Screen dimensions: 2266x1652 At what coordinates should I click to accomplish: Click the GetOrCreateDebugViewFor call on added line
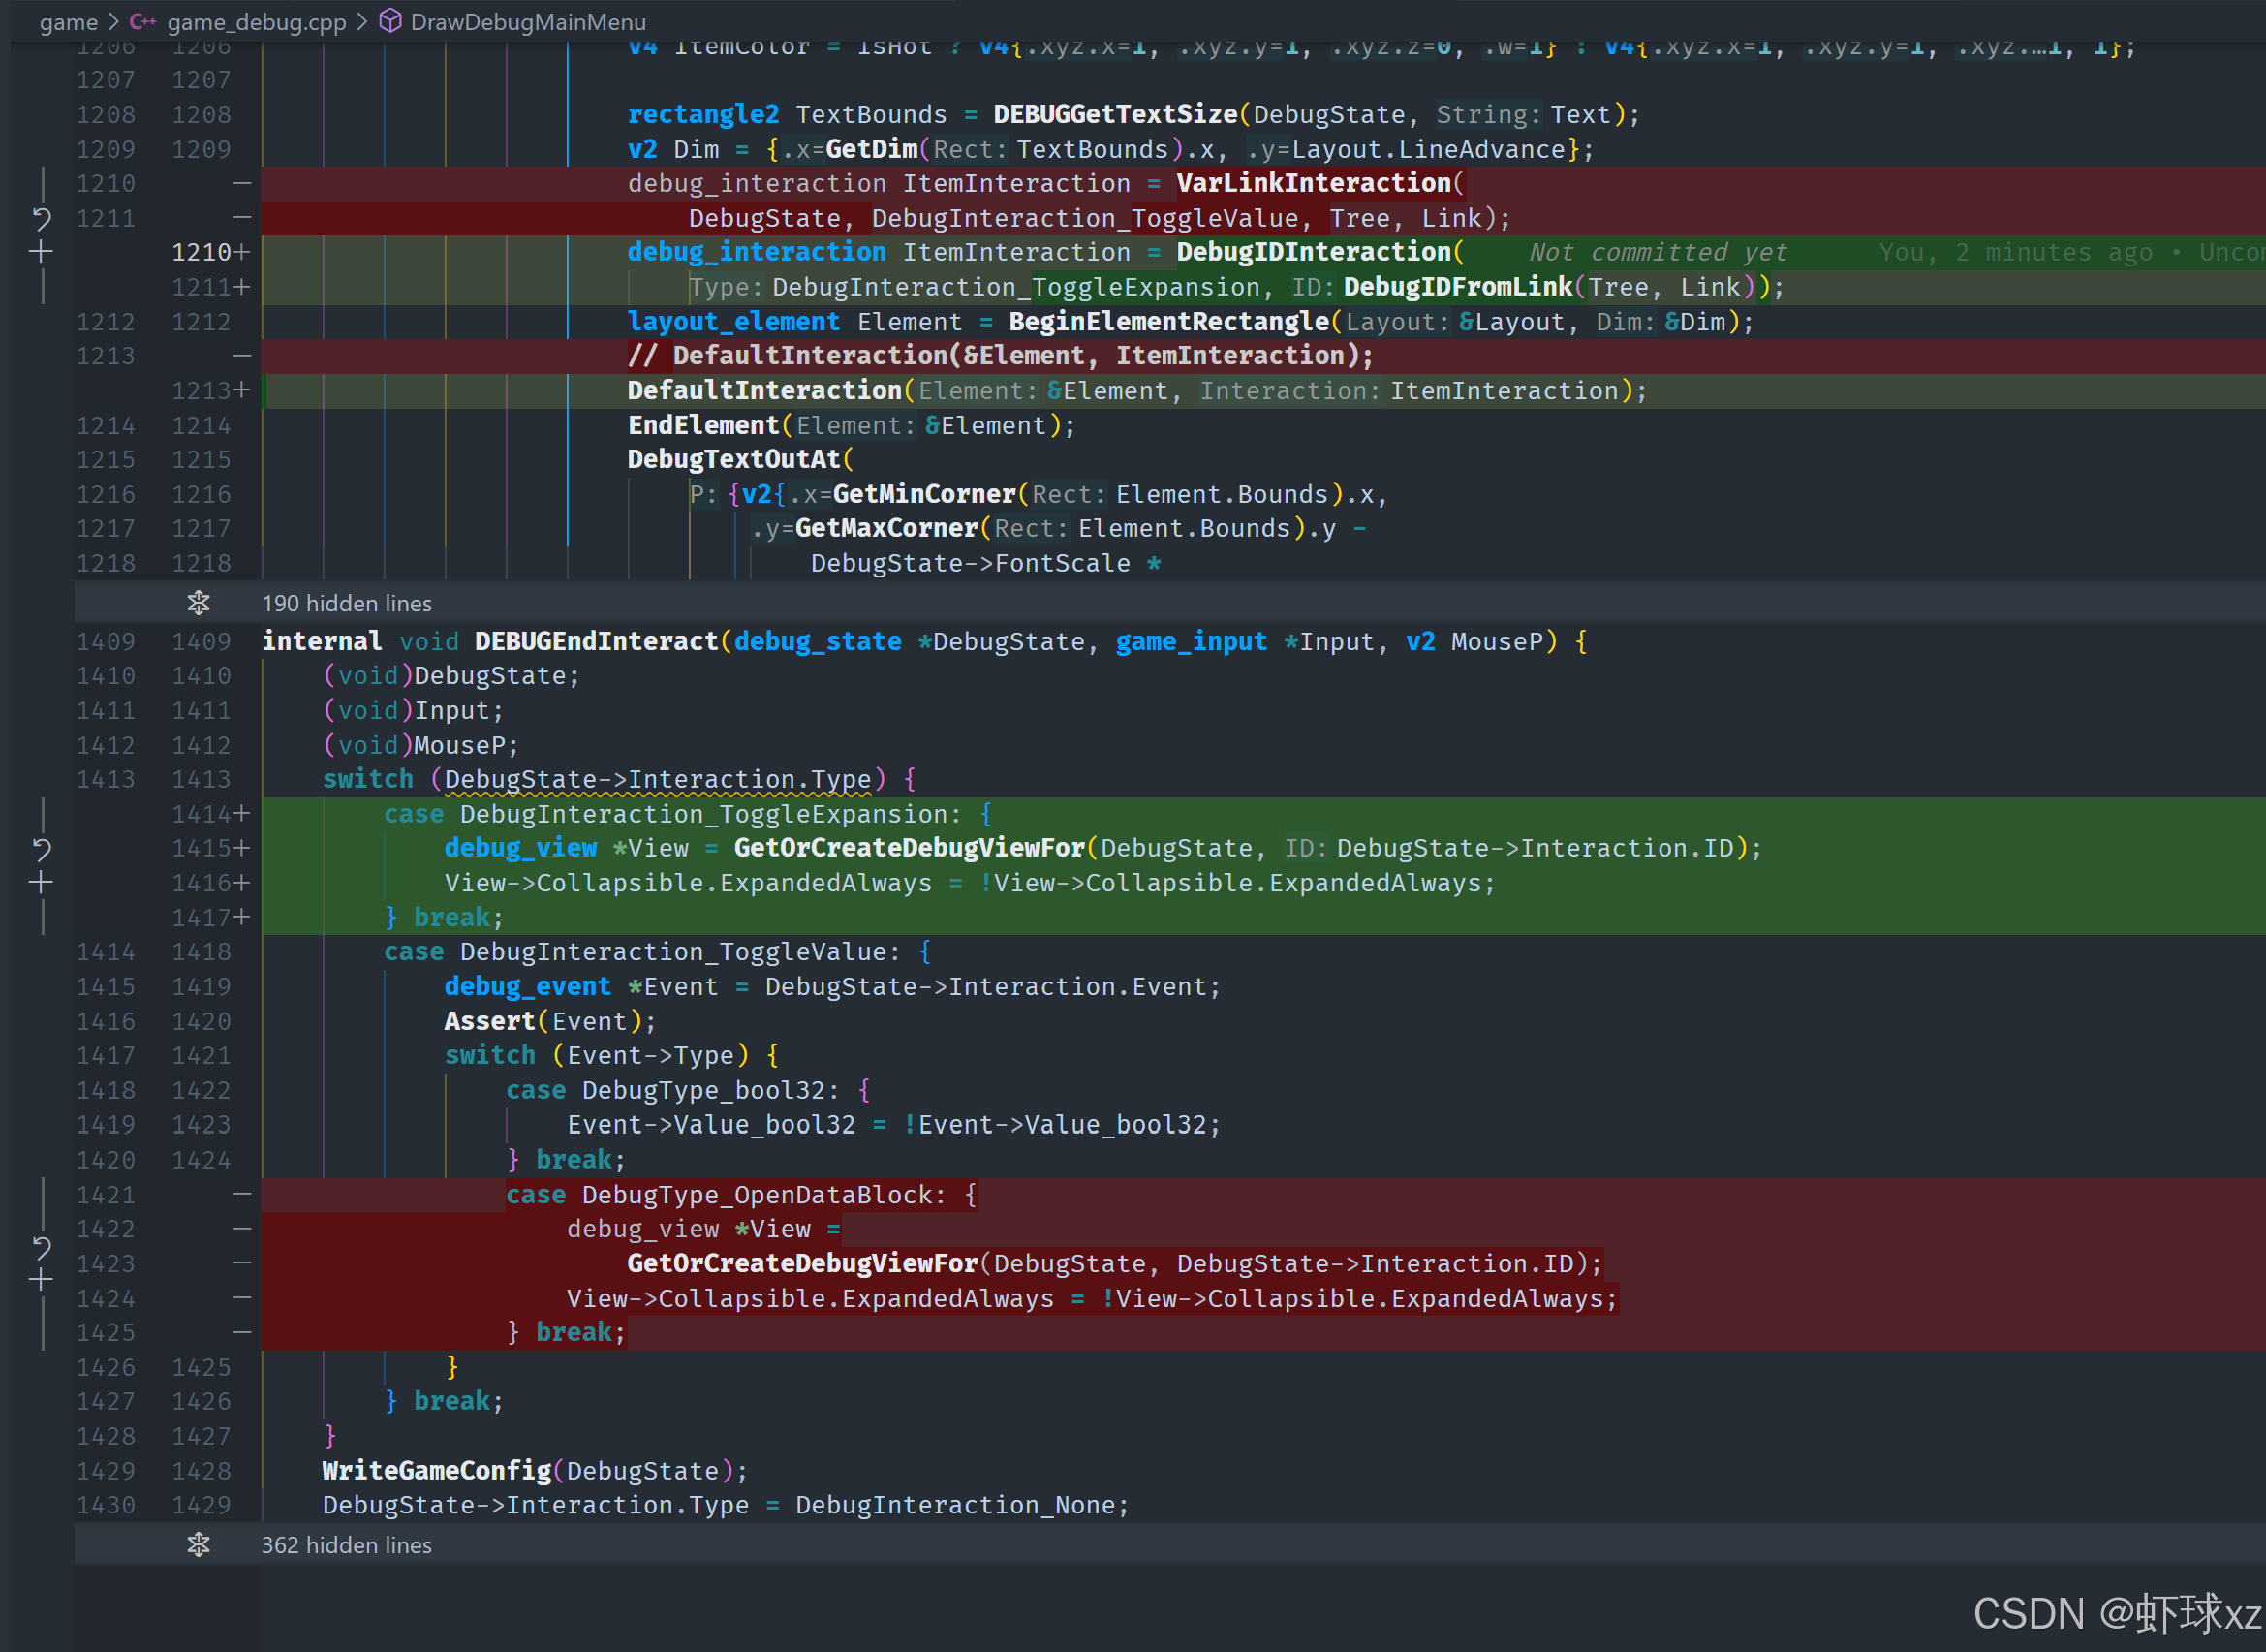coord(909,848)
